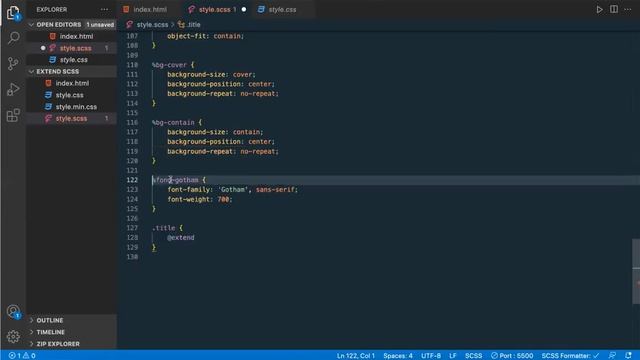Click .title selector on line 127

pos(163,228)
